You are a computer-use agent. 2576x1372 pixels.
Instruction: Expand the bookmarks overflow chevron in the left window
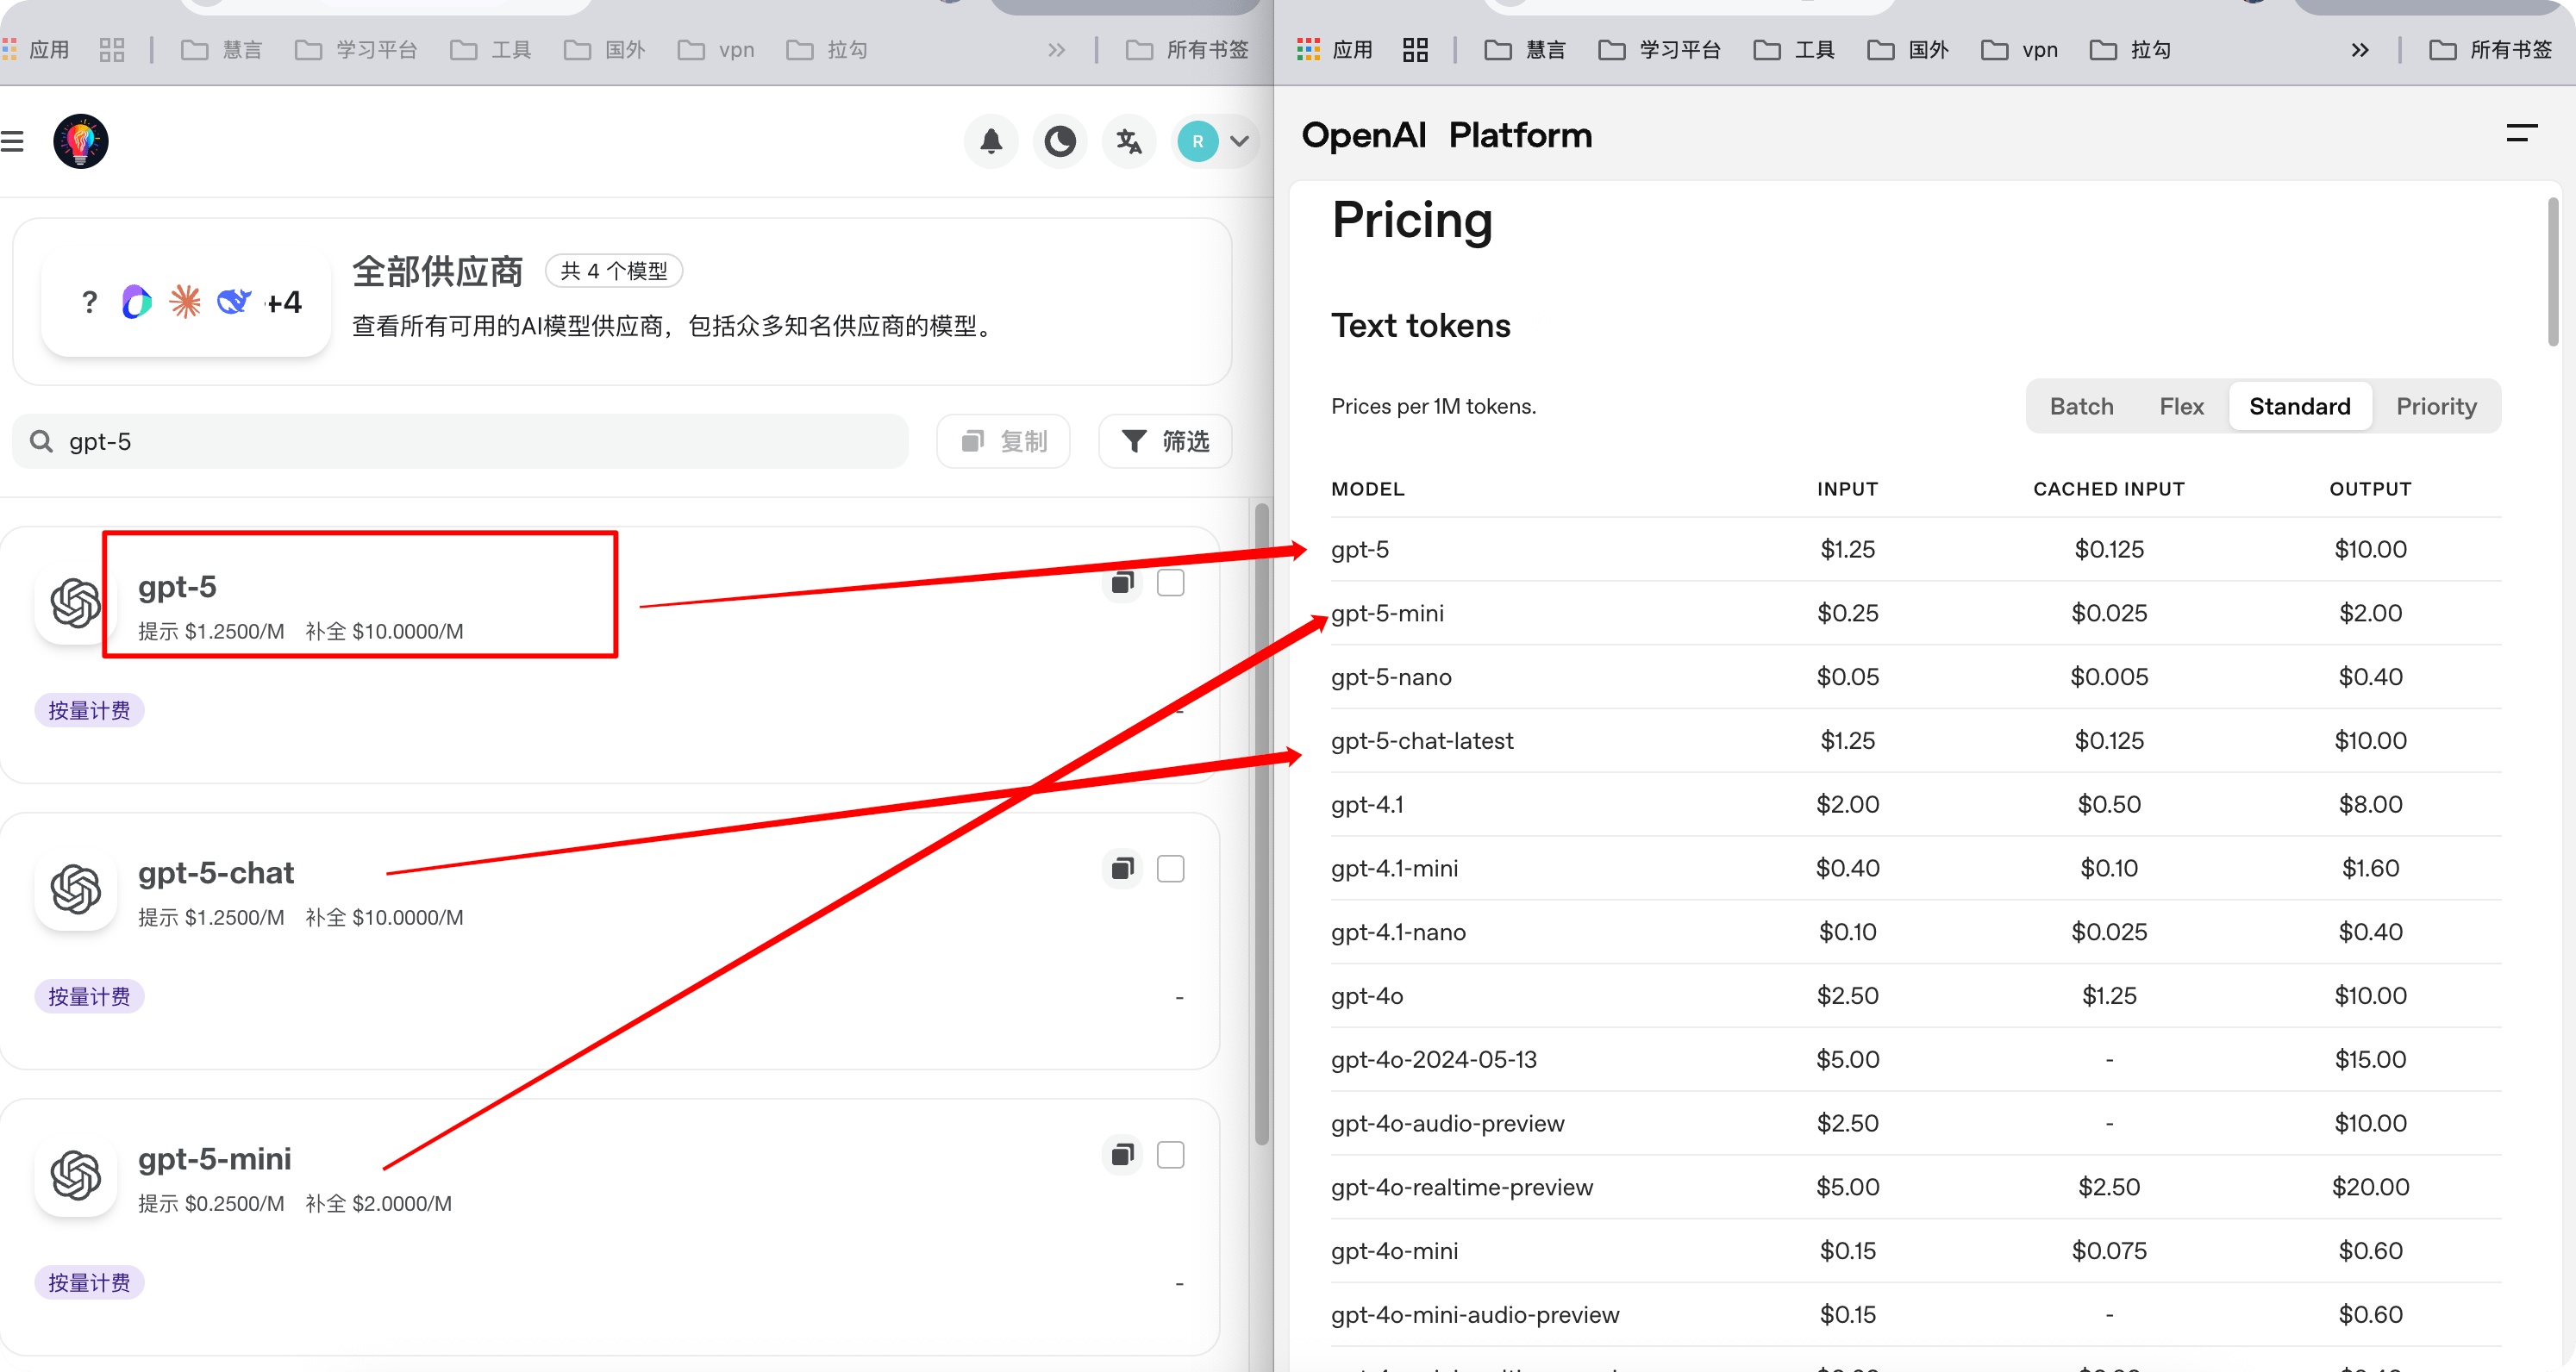1057,50
